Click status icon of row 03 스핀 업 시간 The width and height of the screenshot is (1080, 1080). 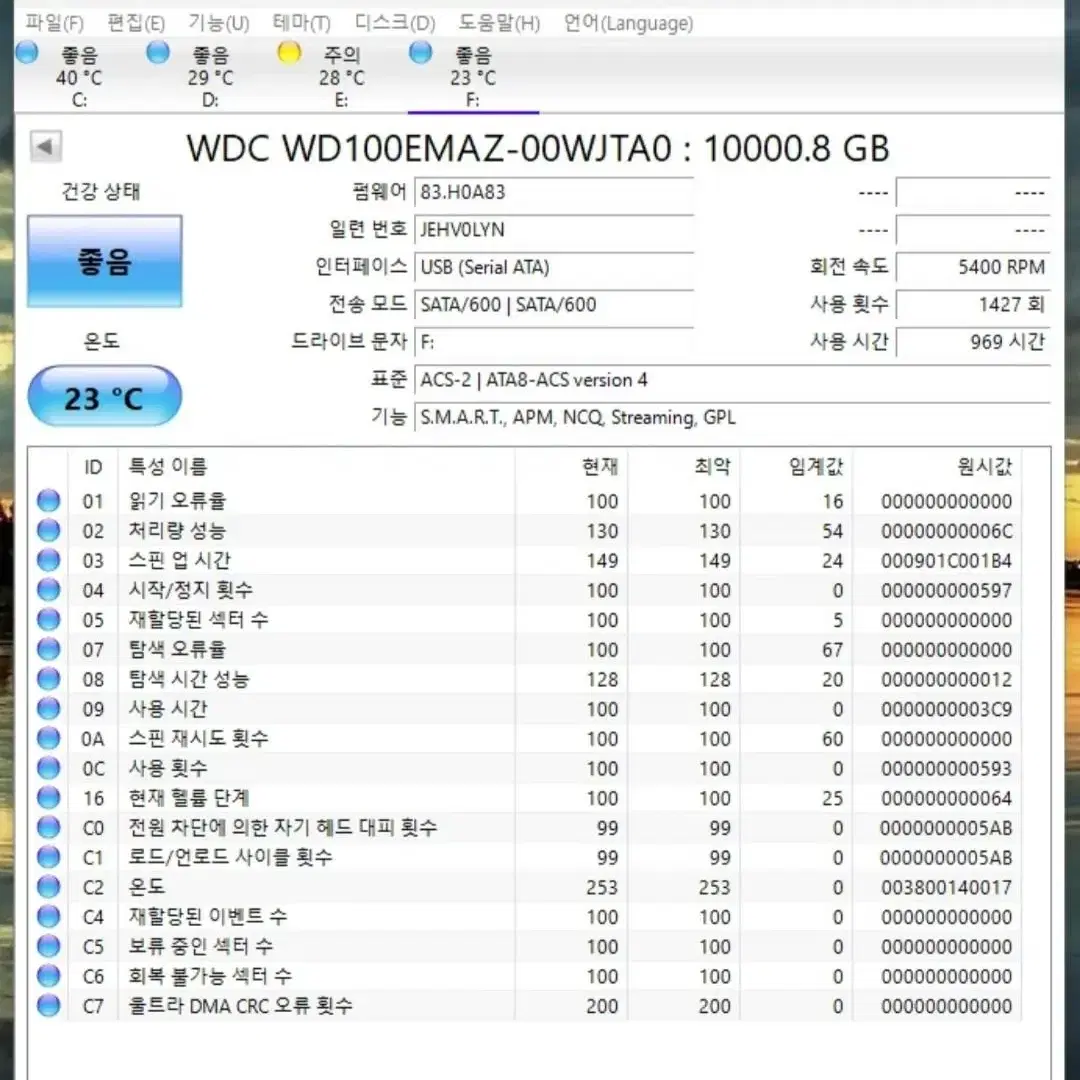coord(48,560)
